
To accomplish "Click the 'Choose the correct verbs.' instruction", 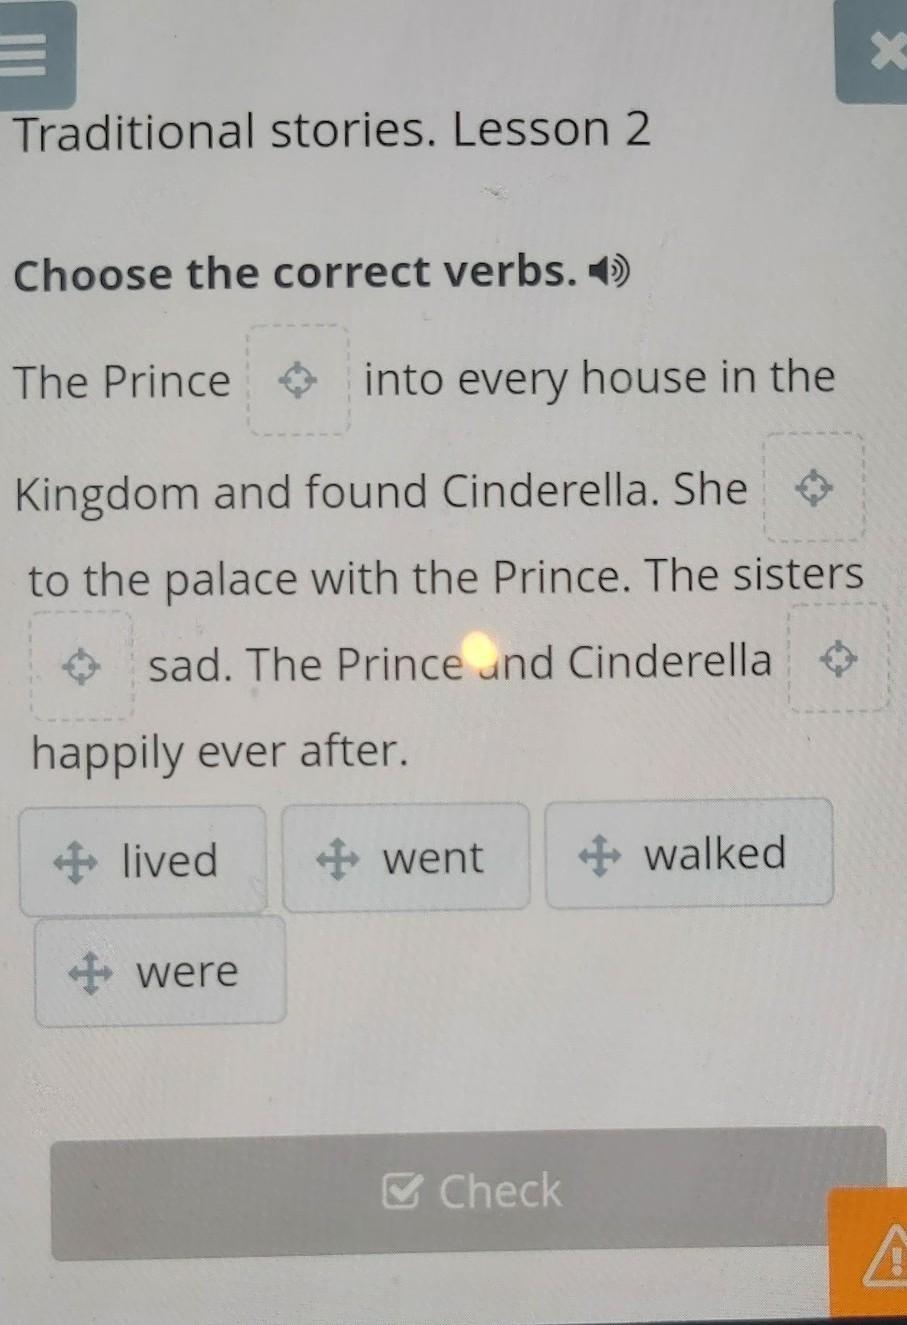I will click(296, 273).
